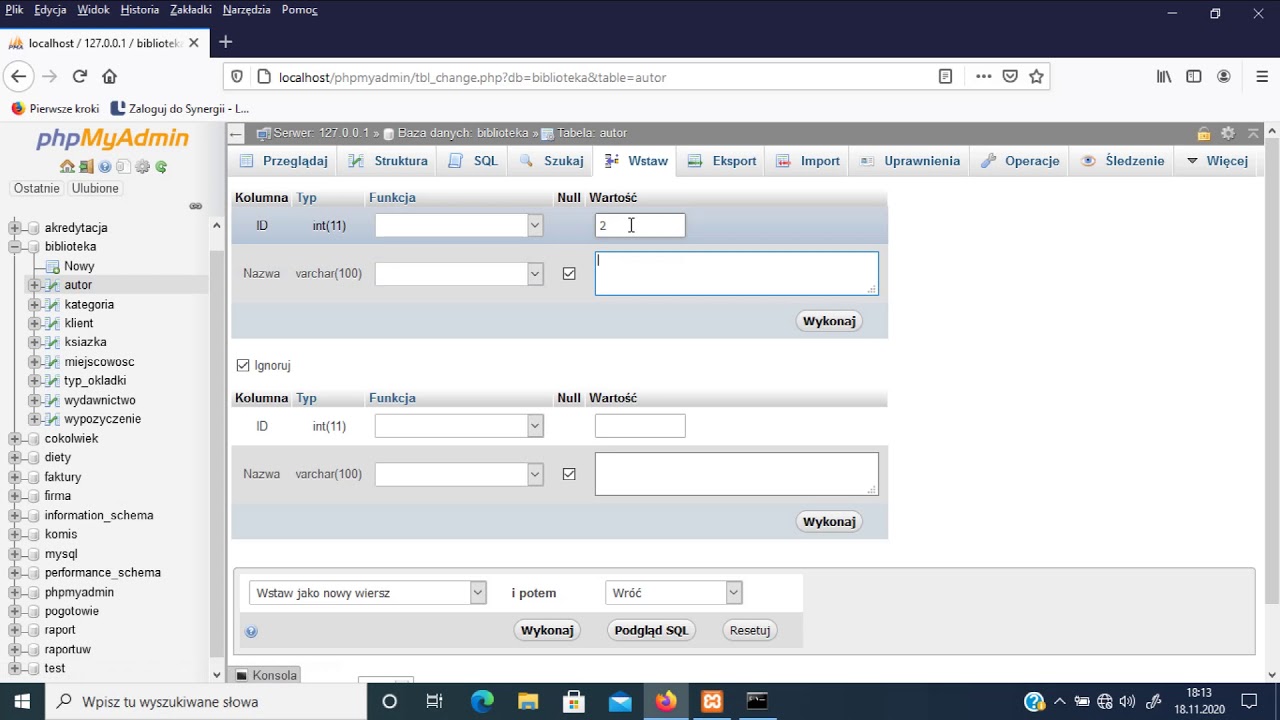The width and height of the screenshot is (1280, 720).
Task: Open the SQL tab
Action: click(x=474, y=160)
